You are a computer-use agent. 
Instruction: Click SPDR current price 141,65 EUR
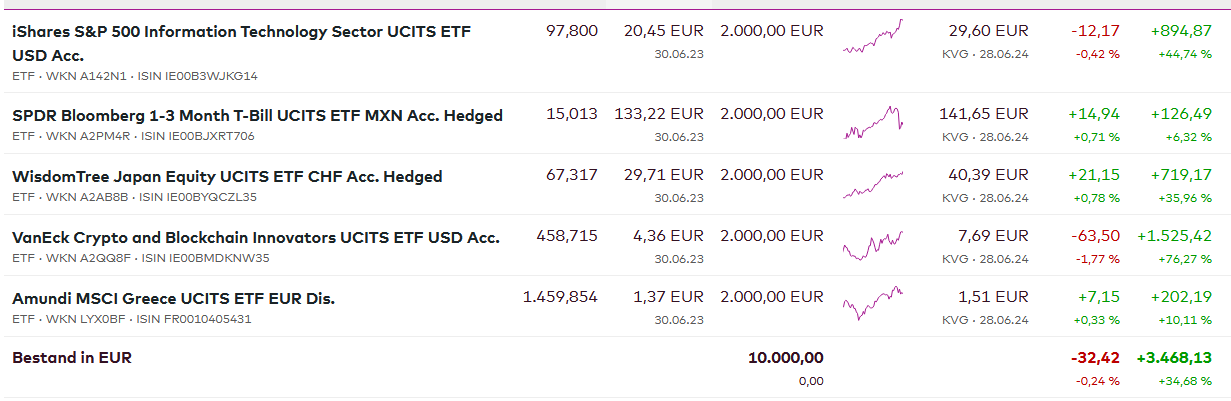click(x=983, y=114)
